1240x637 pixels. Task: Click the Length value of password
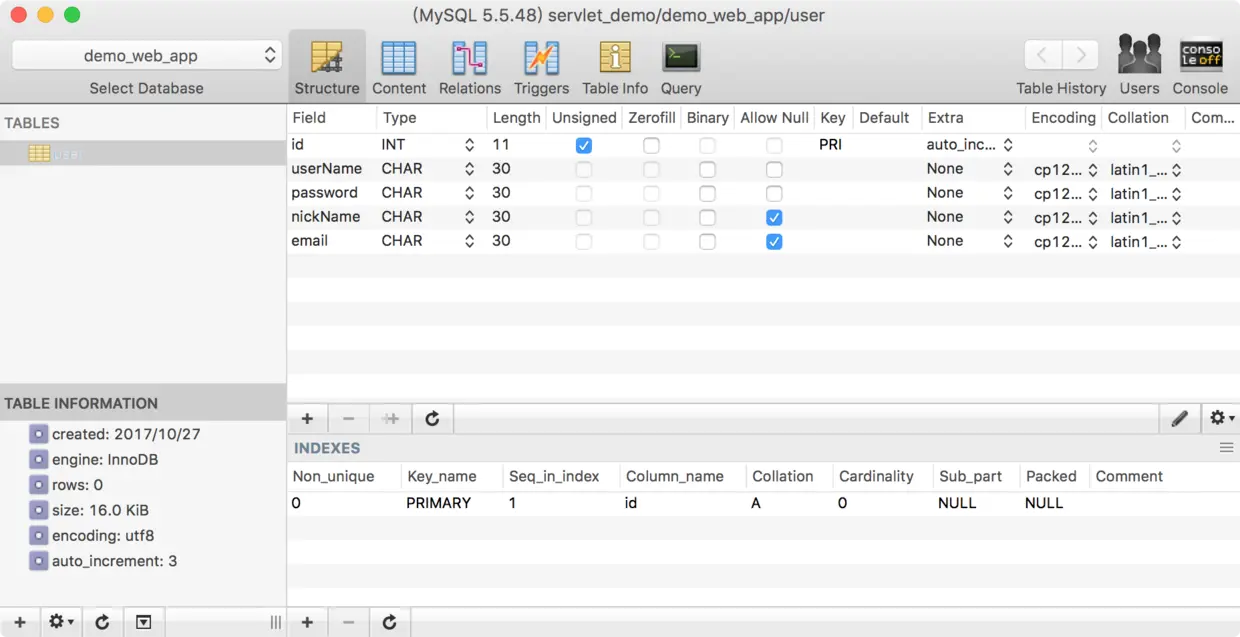(x=501, y=193)
